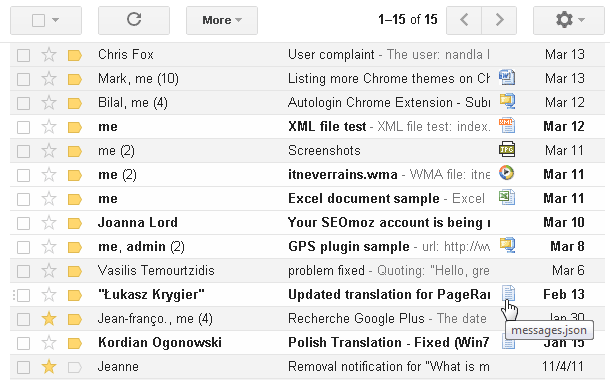The width and height of the screenshot is (610, 380).
Task: Click the WMA media icon on itneverrains.wma
Action: click(x=507, y=173)
